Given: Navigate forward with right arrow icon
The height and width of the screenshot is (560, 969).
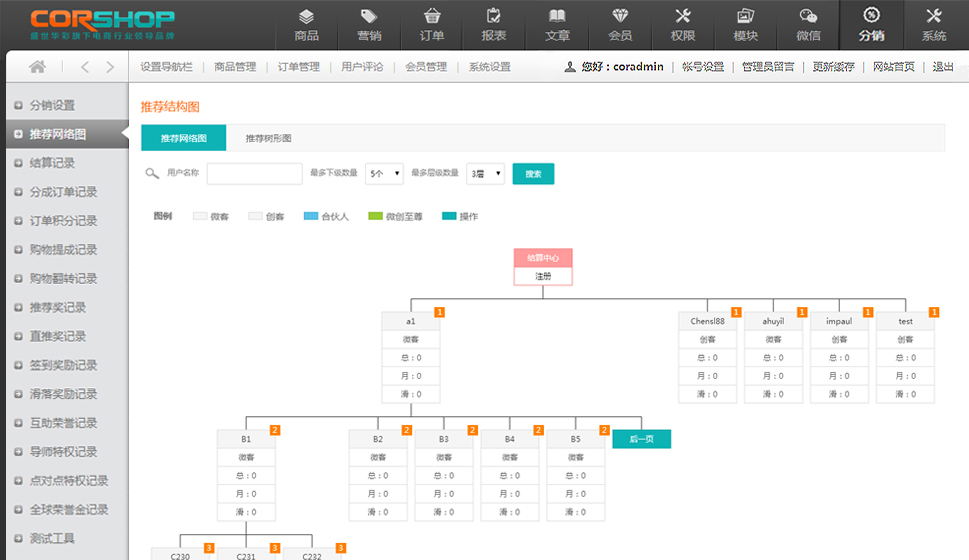Looking at the screenshot, I should 110,67.
